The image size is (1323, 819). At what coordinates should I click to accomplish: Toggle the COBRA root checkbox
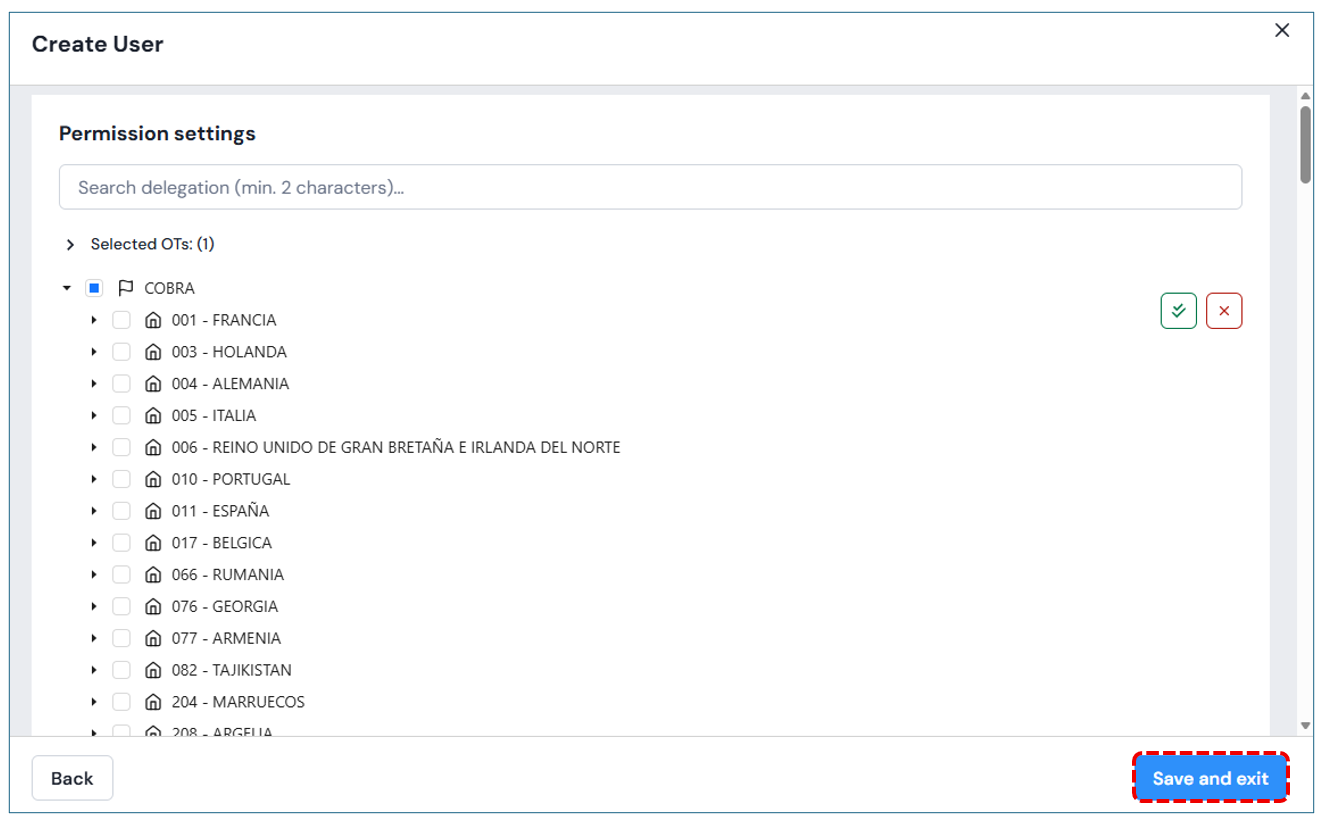click(94, 288)
